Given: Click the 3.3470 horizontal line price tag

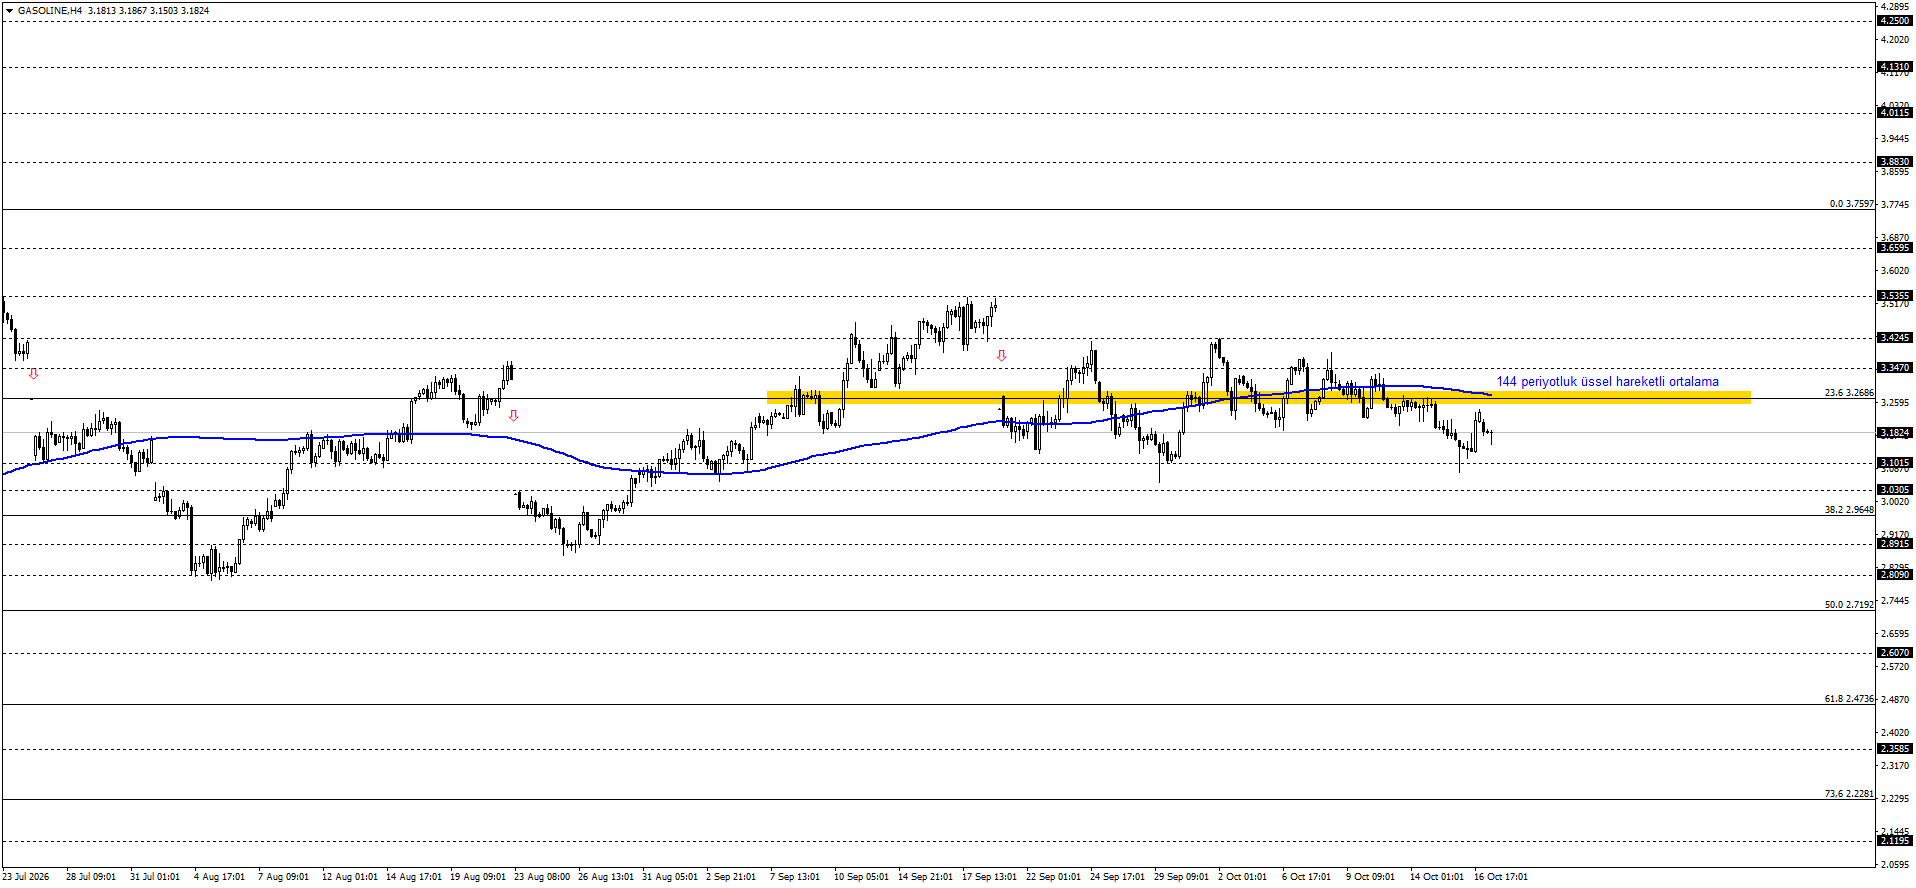Looking at the screenshot, I should pos(1895,367).
